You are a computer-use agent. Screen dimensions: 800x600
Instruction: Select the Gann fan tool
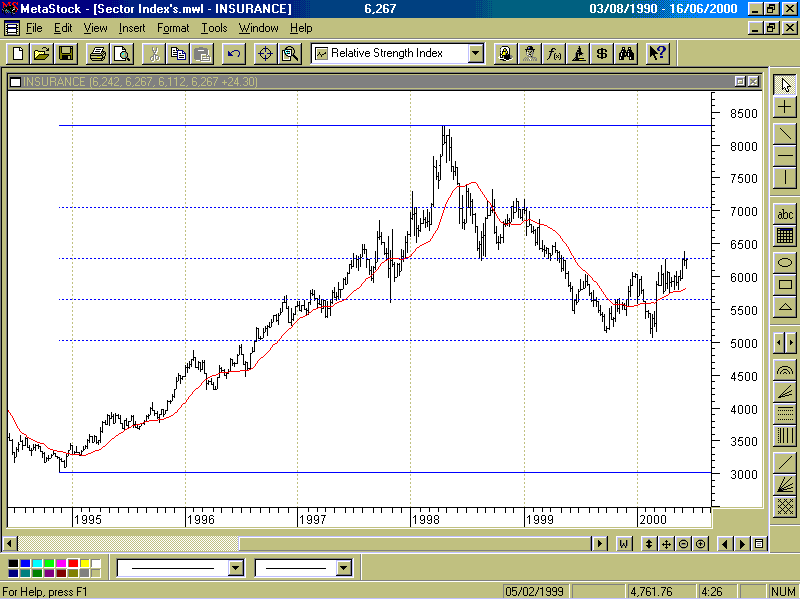click(x=785, y=484)
